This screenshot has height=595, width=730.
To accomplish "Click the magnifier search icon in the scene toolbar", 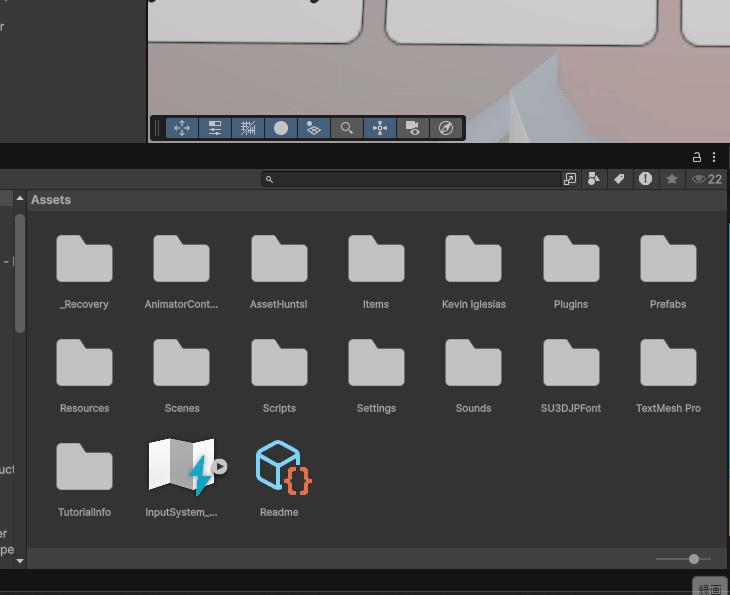I will coord(346,128).
